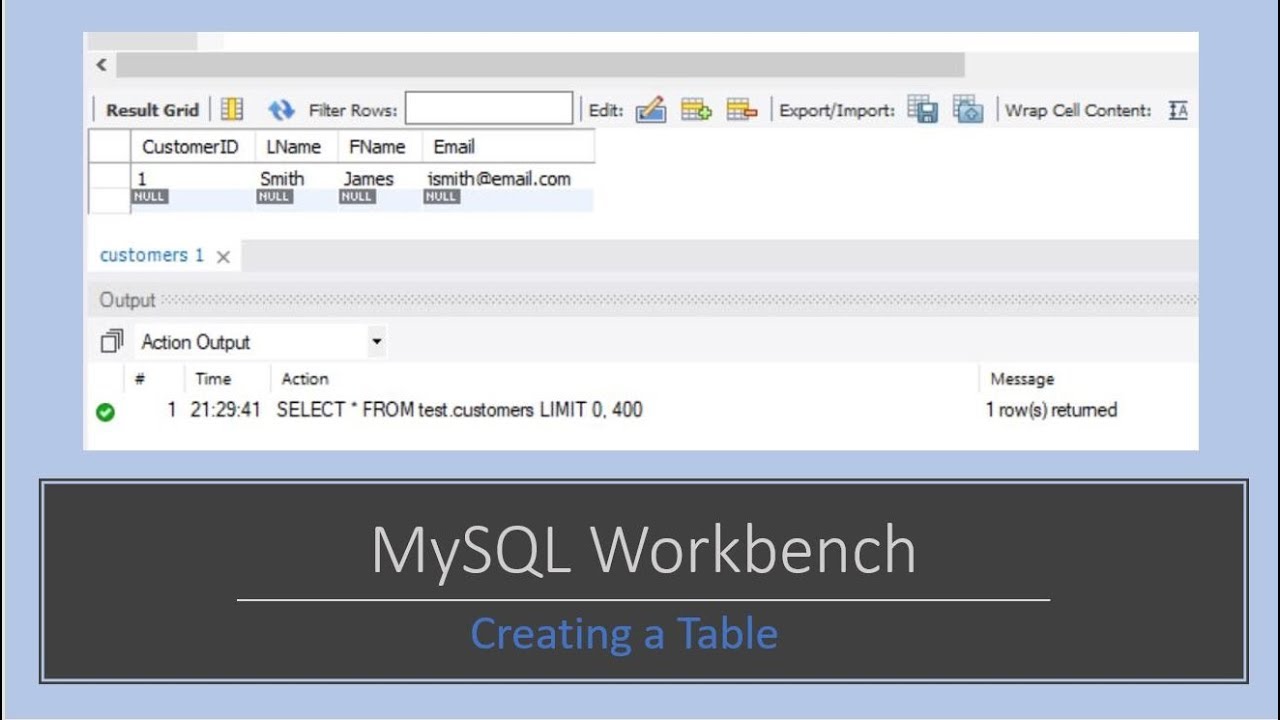Click the Message column header in output
This screenshot has width=1280, height=720.
[1022, 379]
